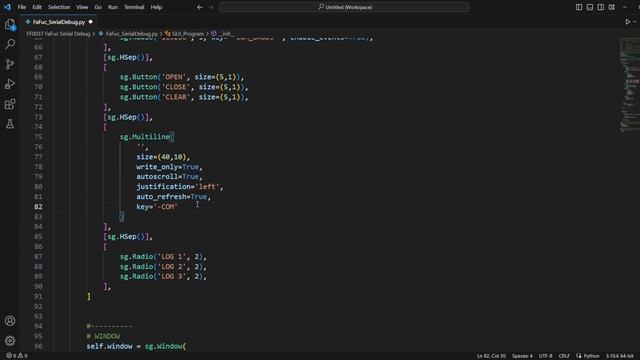
Task: Open the Manage gear icon
Action: (x=10, y=340)
